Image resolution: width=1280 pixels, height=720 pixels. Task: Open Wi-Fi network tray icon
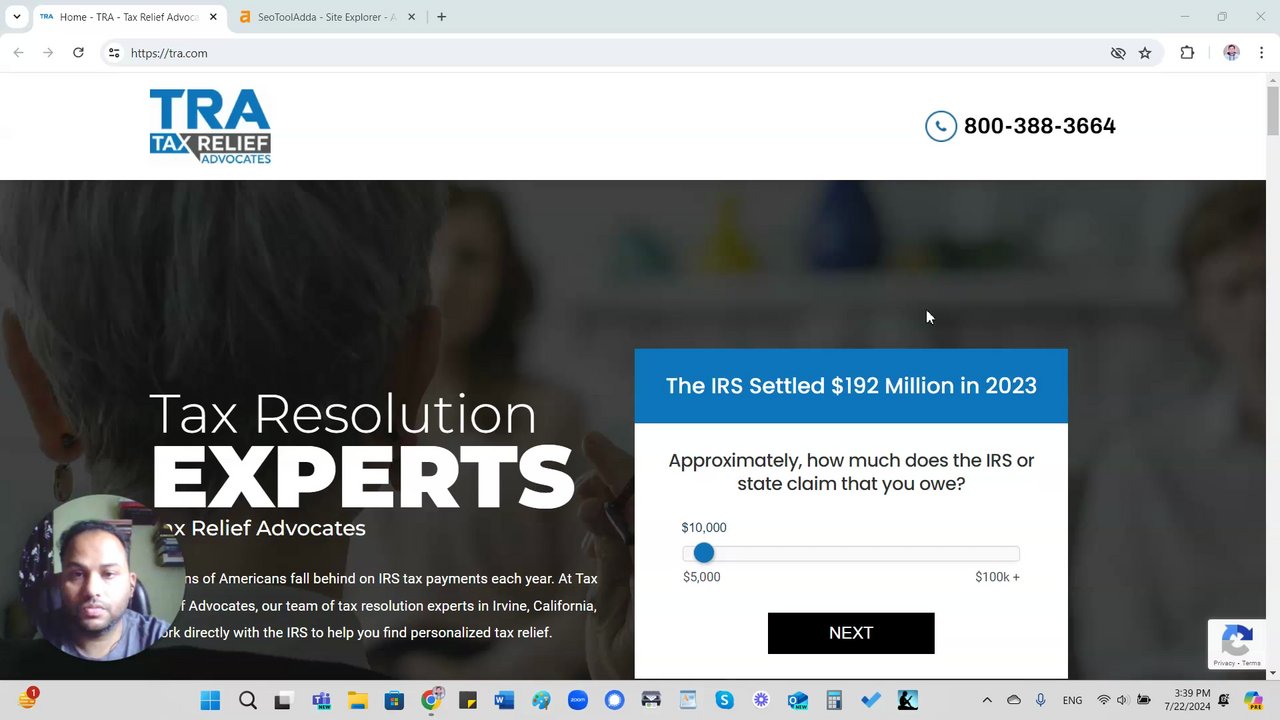1103,700
